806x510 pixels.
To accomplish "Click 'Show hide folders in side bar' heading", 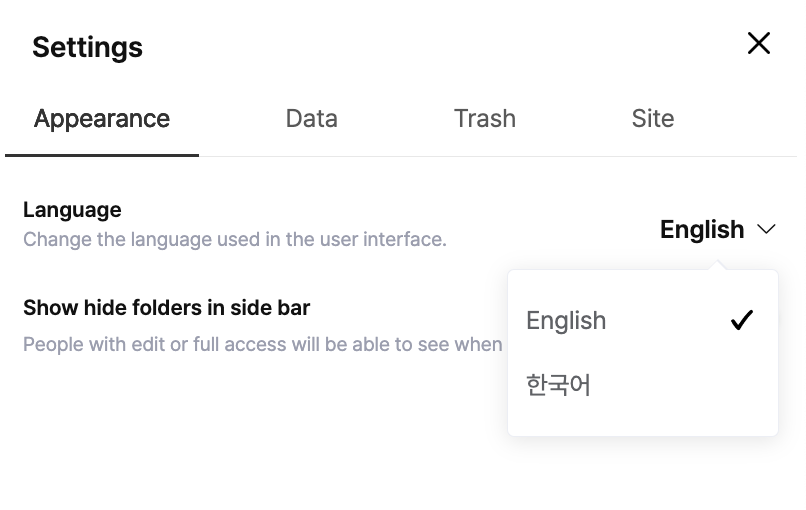I will pos(166,308).
